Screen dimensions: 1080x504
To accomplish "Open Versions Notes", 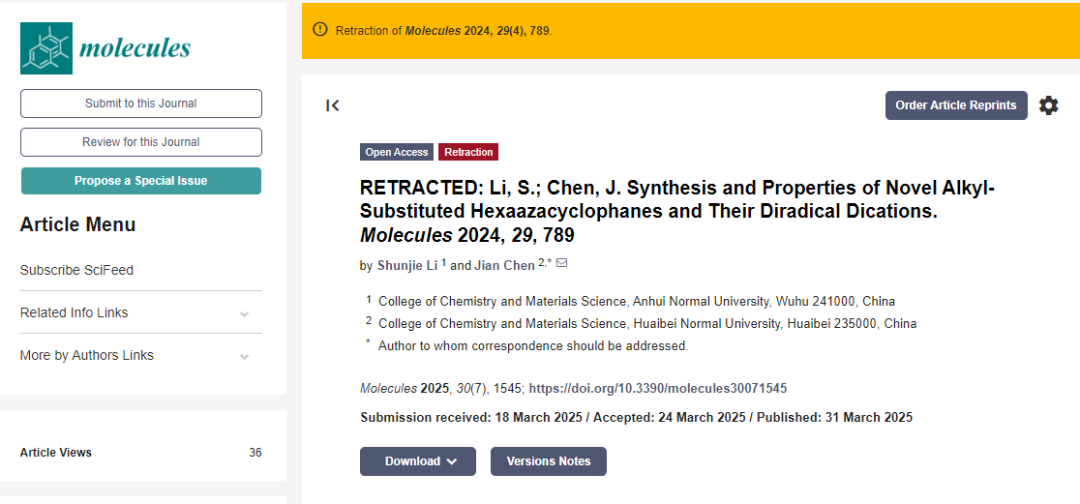I will (x=548, y=461).
